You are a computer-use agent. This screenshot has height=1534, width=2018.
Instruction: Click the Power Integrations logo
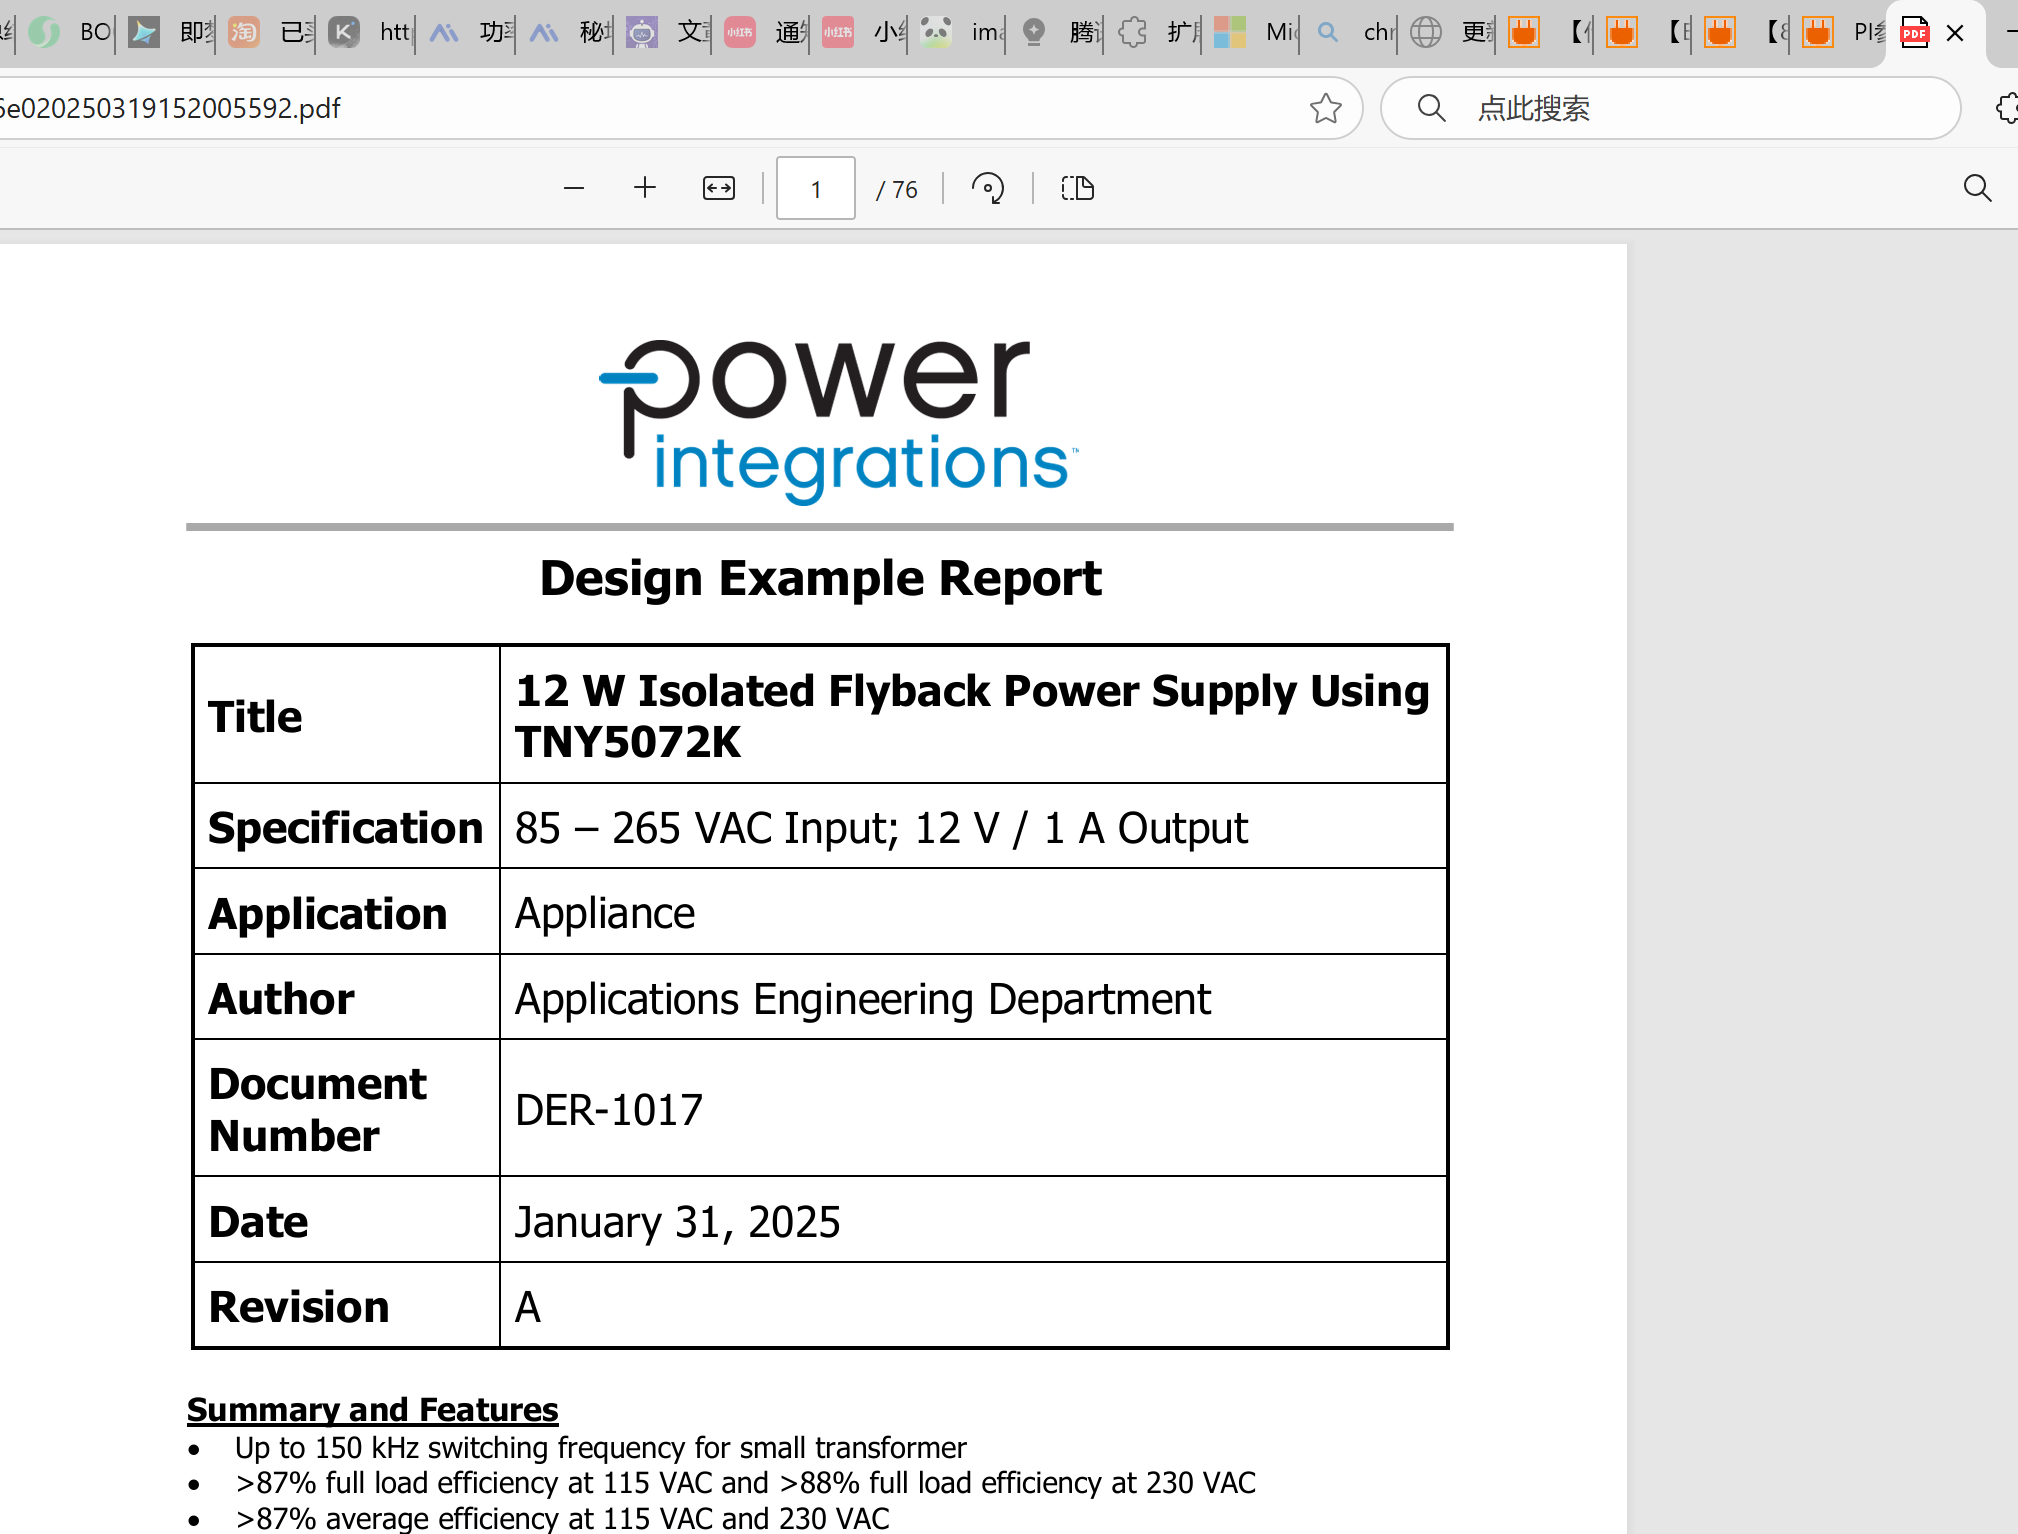838,420
